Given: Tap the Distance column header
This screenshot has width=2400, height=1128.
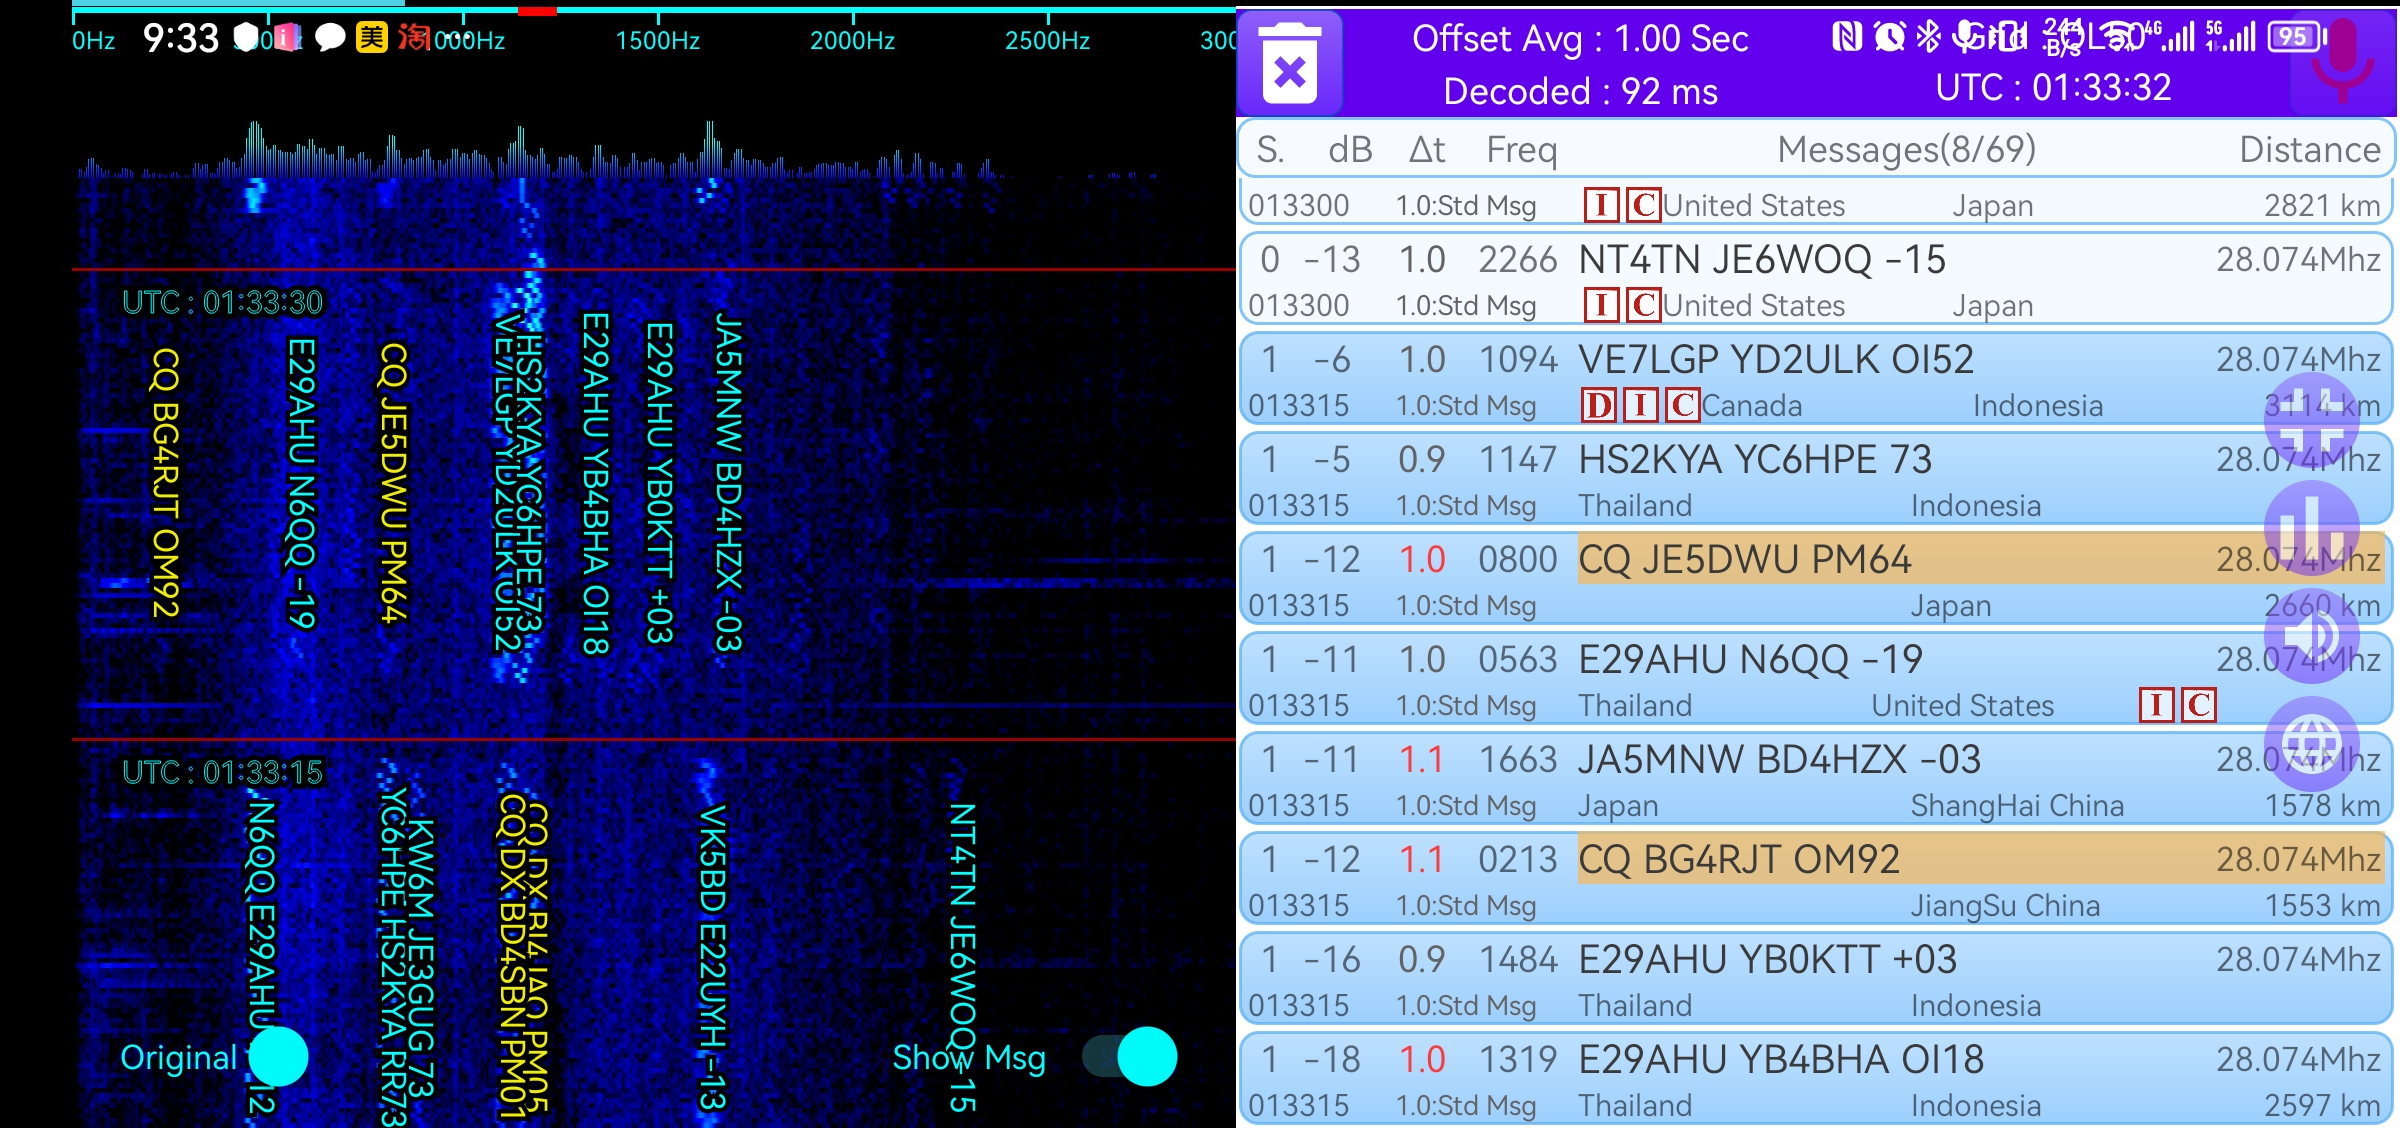Looking at the screenshot, I should (x=2309, y=150).
